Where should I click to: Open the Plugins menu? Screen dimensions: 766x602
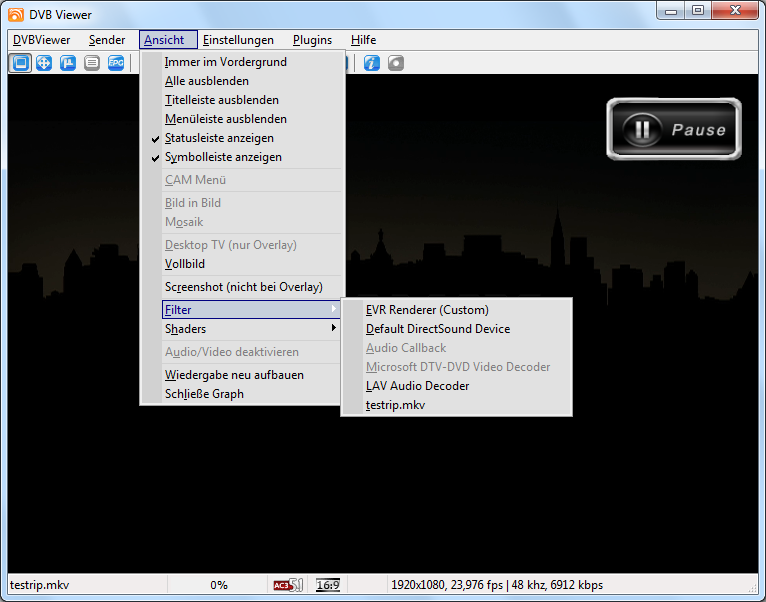point(313,40)
